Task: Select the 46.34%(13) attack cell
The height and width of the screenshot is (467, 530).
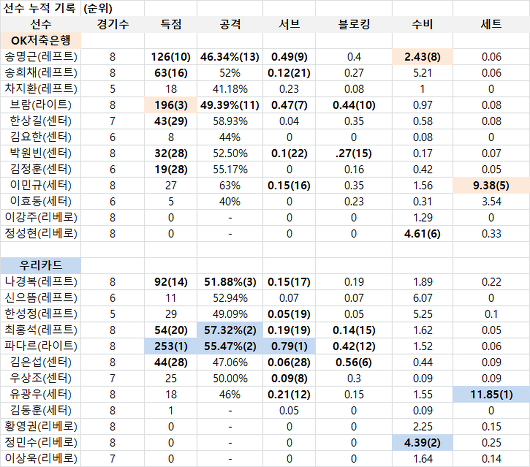Action: 230,57
